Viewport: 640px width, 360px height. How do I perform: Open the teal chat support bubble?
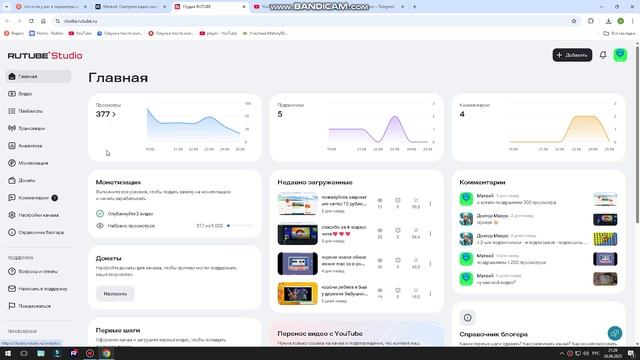point(615,333)
